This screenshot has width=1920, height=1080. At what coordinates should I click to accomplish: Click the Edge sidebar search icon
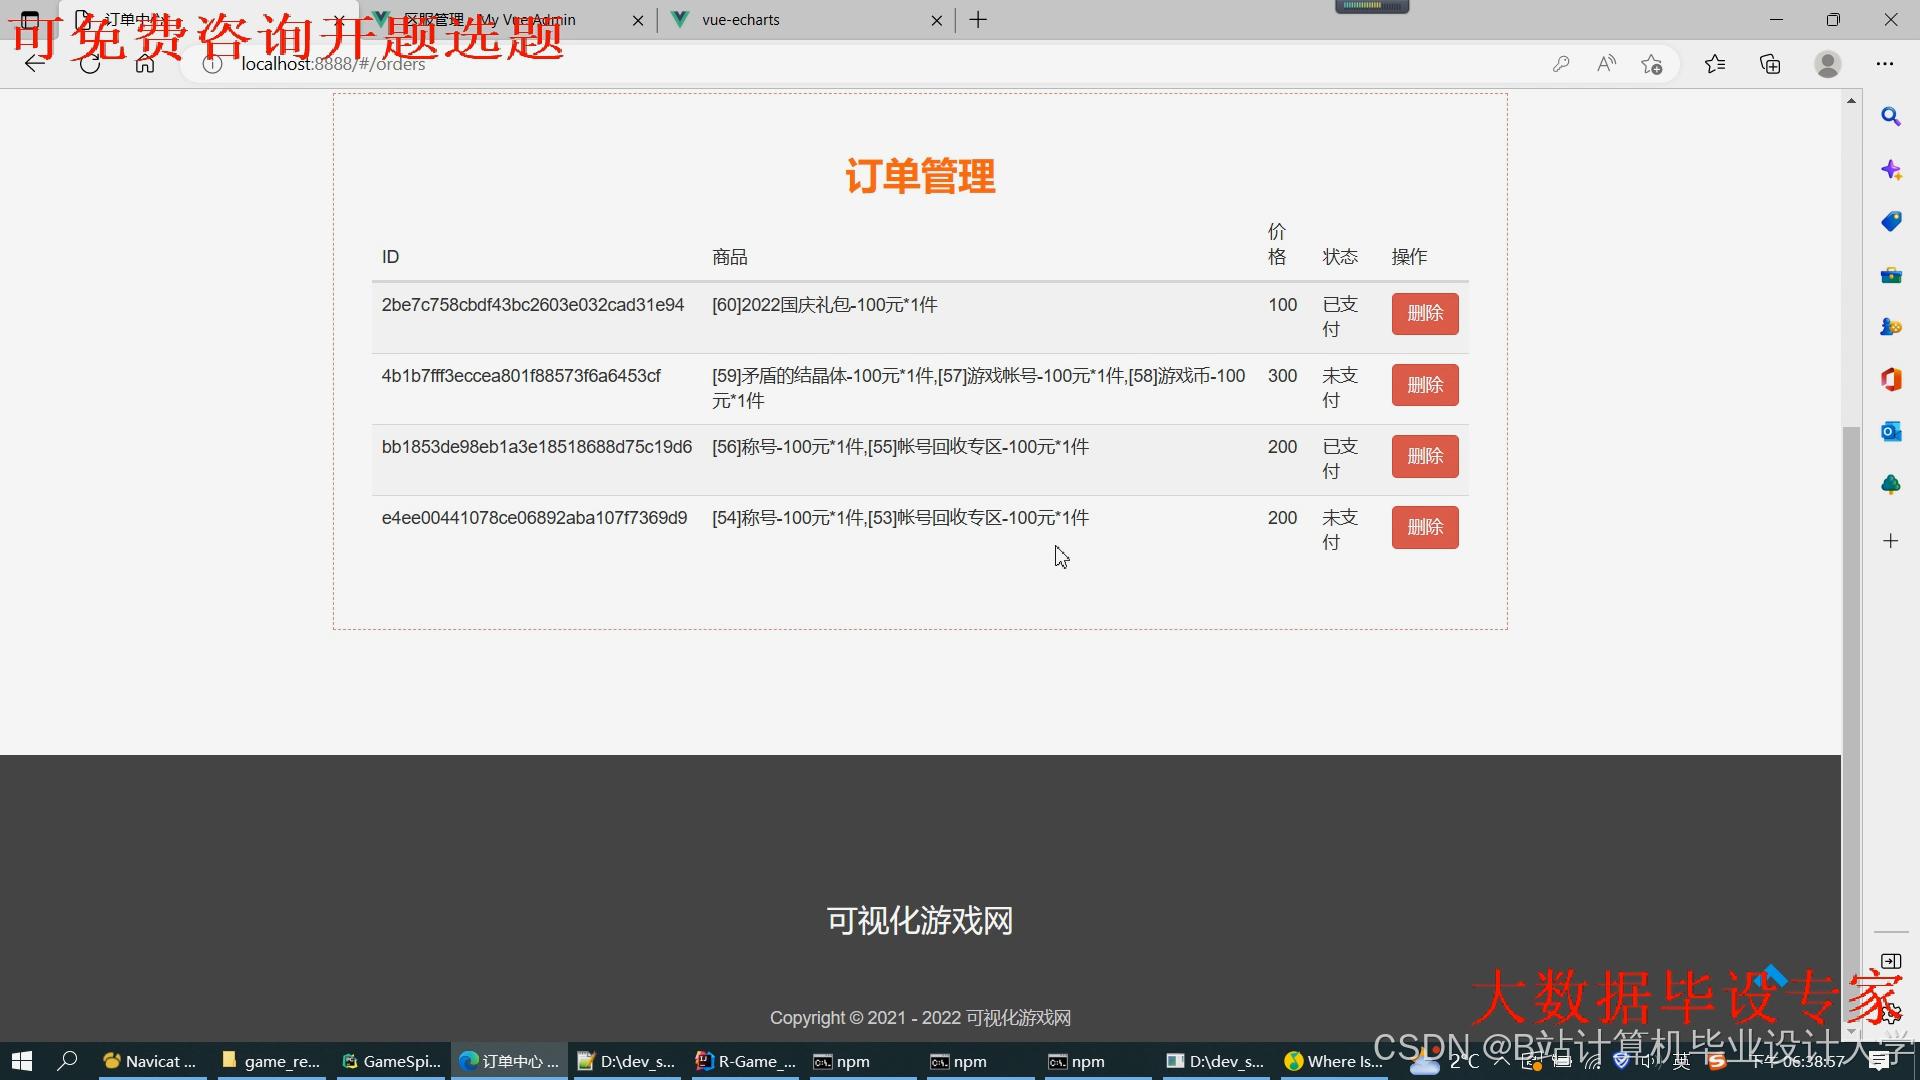click(x=1890, y=117)
